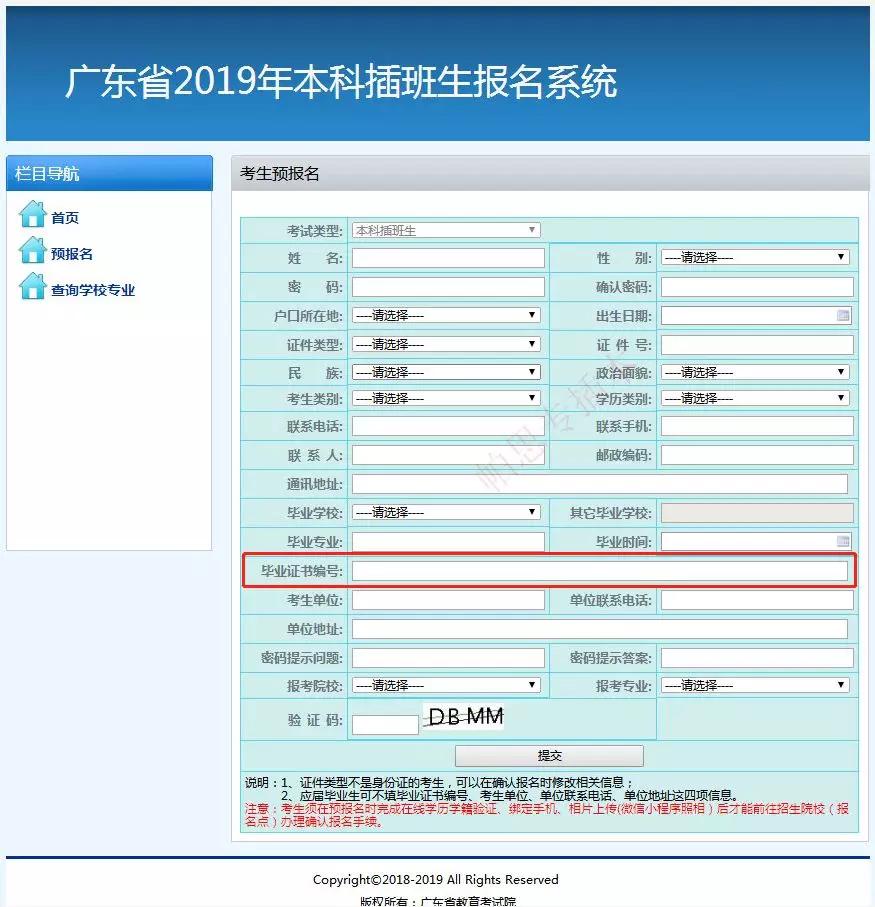Click the 姓名 input field
Viewport: 875px width, 907px height.
pyautogui.click(x=448, y=258)
